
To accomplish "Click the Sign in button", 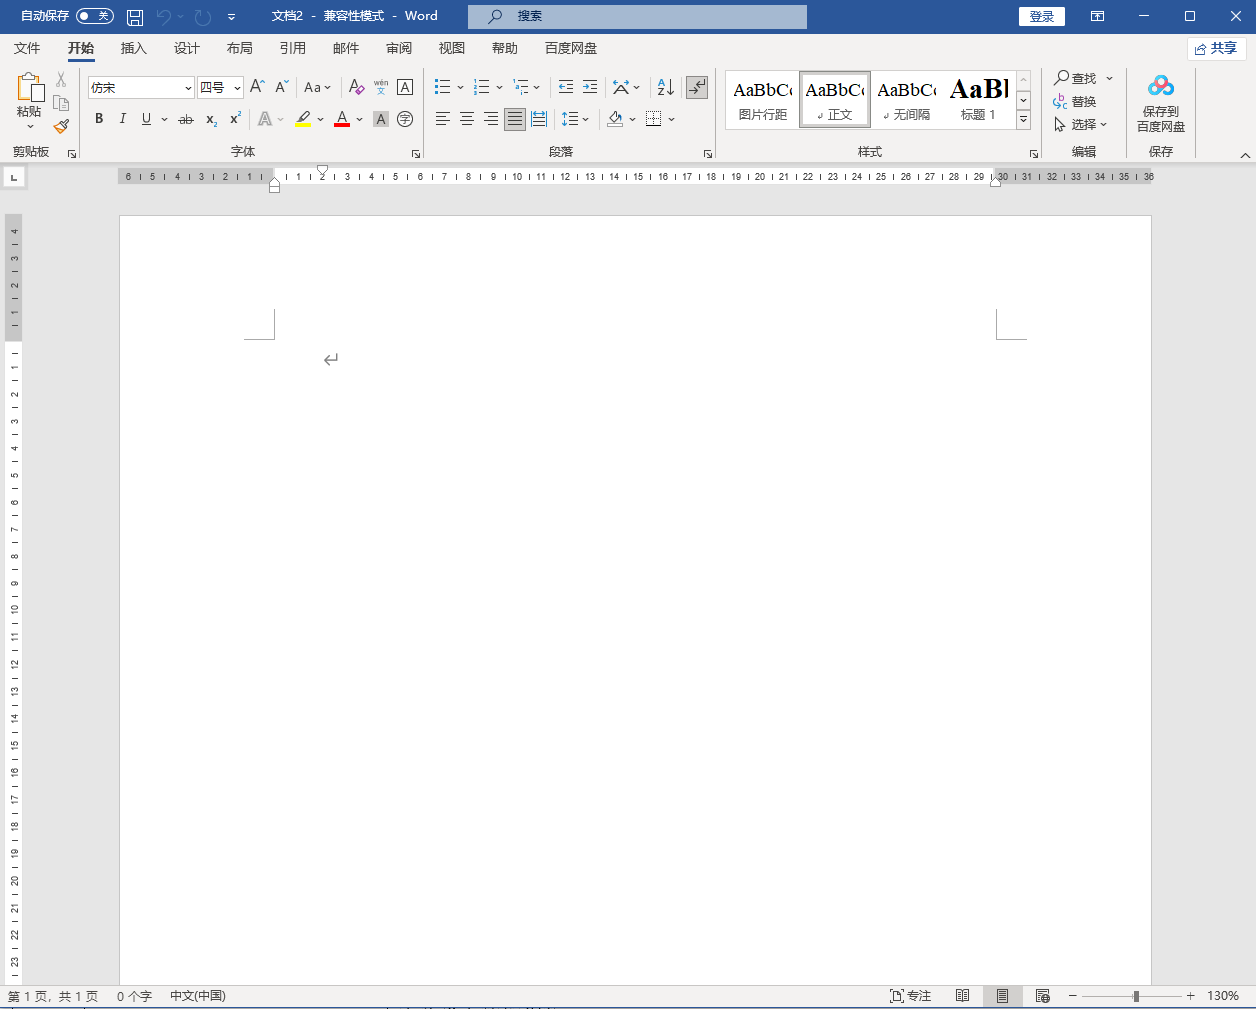I will 1041,16.
